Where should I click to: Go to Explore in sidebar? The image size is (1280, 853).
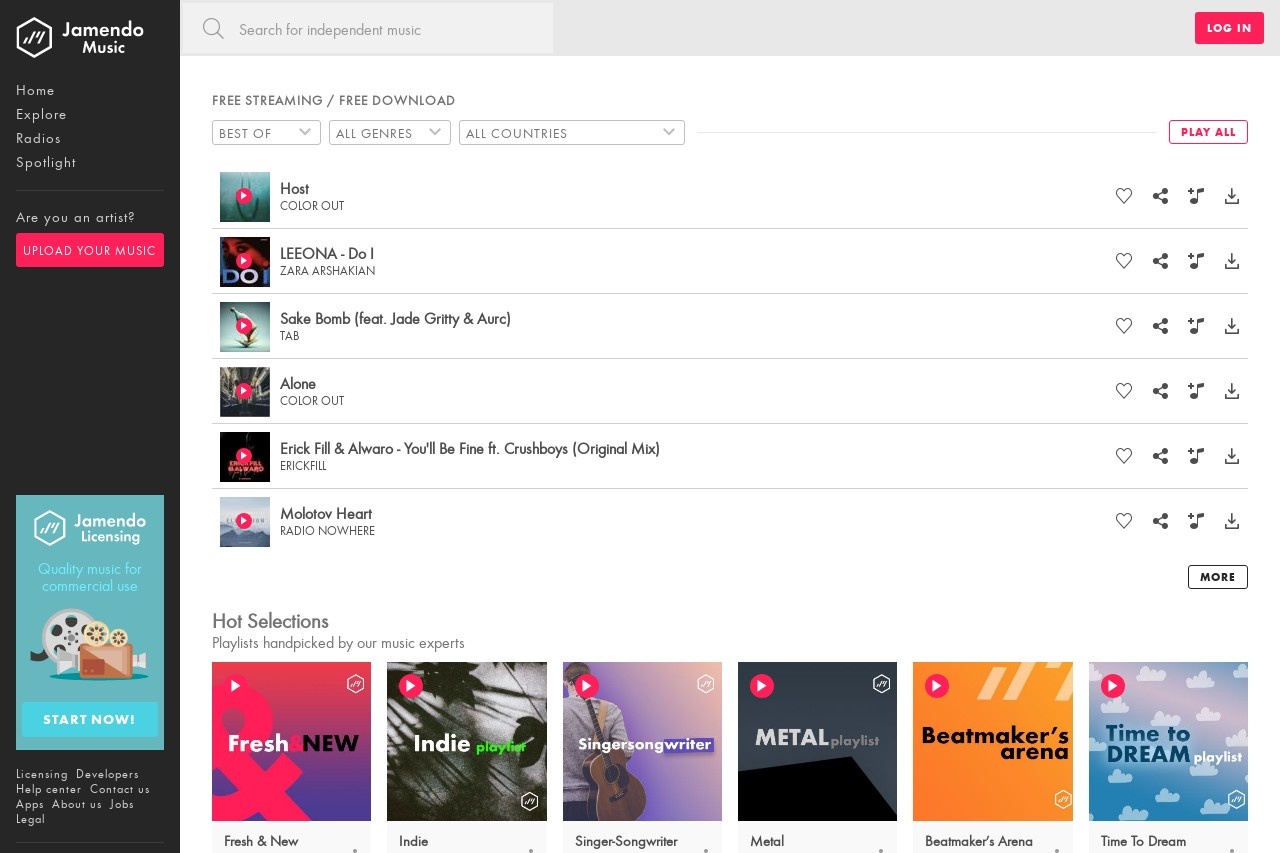pyautogui.click(x=41, y=114)
